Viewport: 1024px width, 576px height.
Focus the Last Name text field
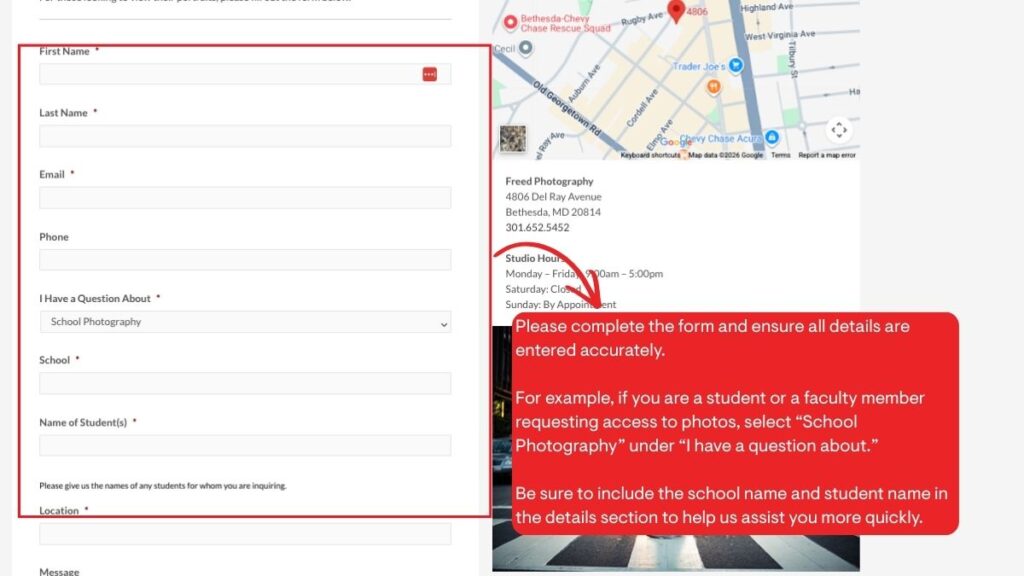[245, 136]
